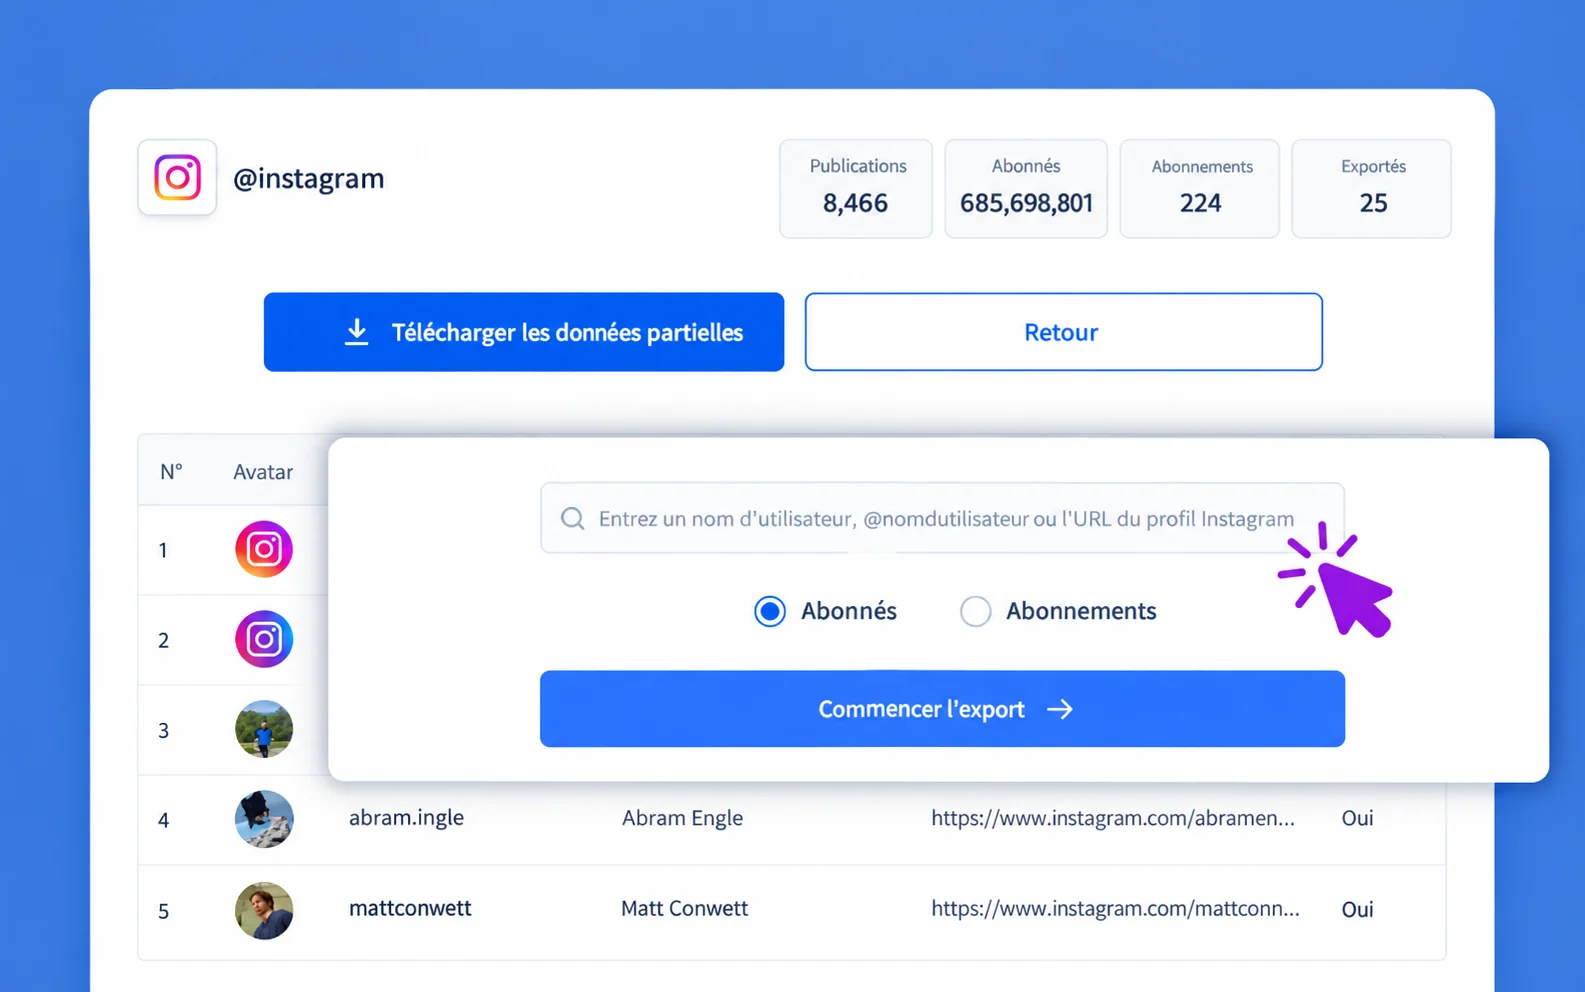Image resolution: width=1585 pixels, height=992 pixels.
Task: Click the magnifier icon in the search box
Action: [x=572, y=518]
